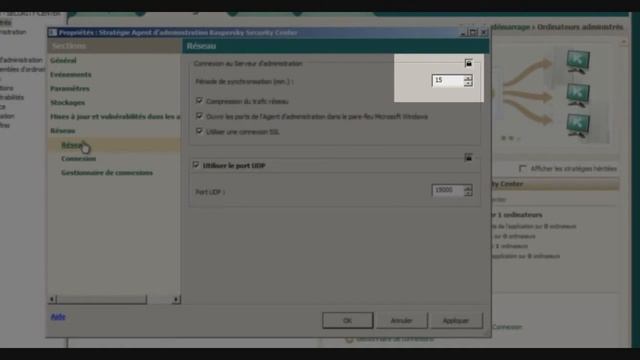Open the Général section

click(63, 60)
